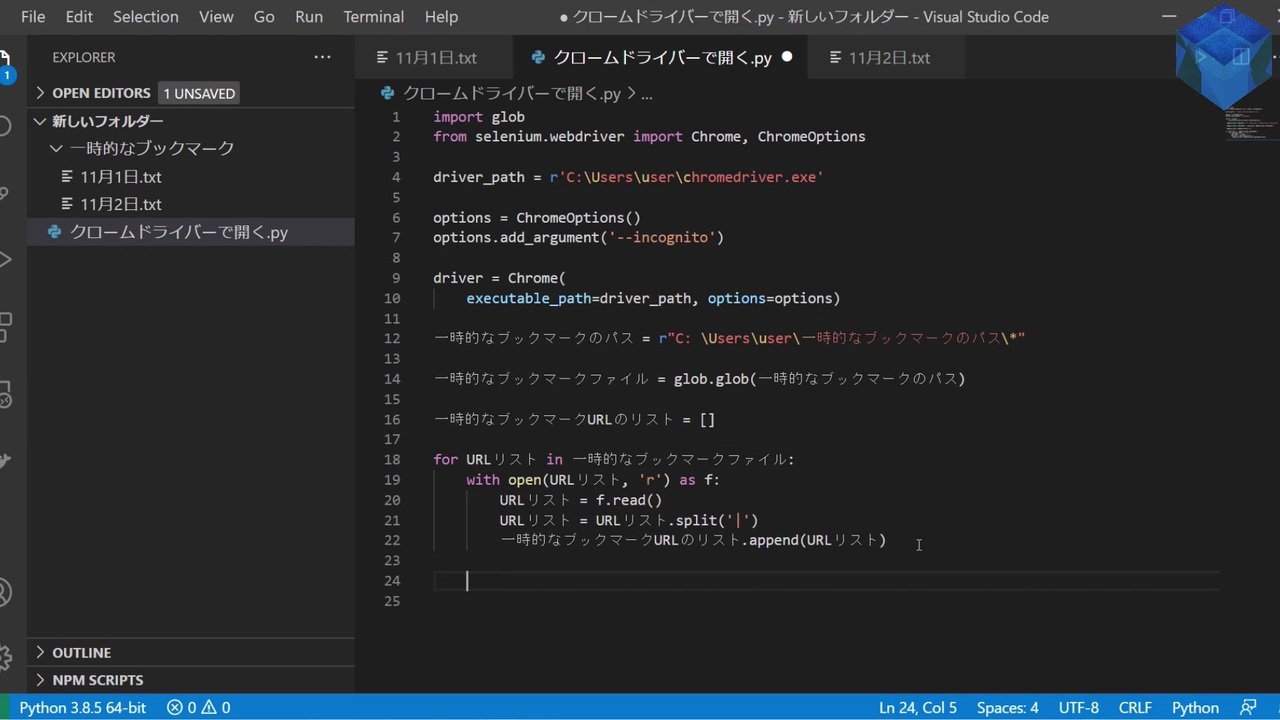This screenshot has height=720, width=1280.
Task: Click the errors and warnings indicator
Action: [196, 707]
